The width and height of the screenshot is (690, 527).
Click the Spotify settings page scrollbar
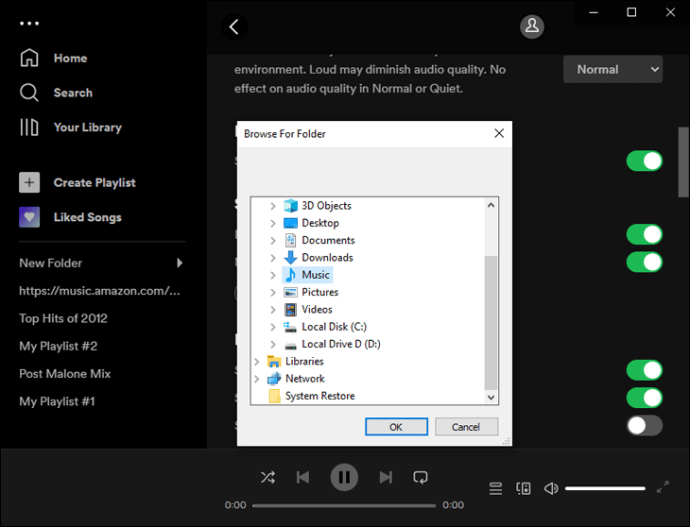(x=683, y=162)
